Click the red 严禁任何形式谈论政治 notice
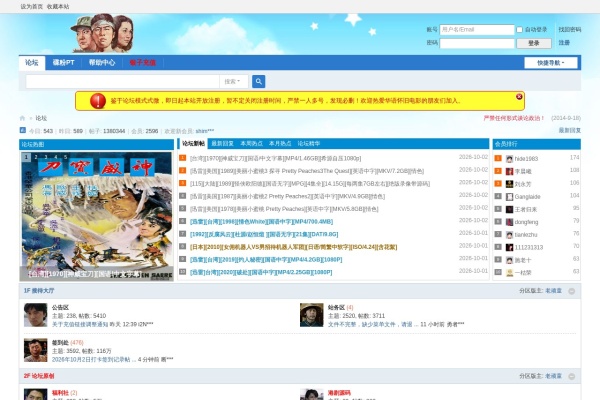Screen dimensions: 600x400 tap(514, 118)
